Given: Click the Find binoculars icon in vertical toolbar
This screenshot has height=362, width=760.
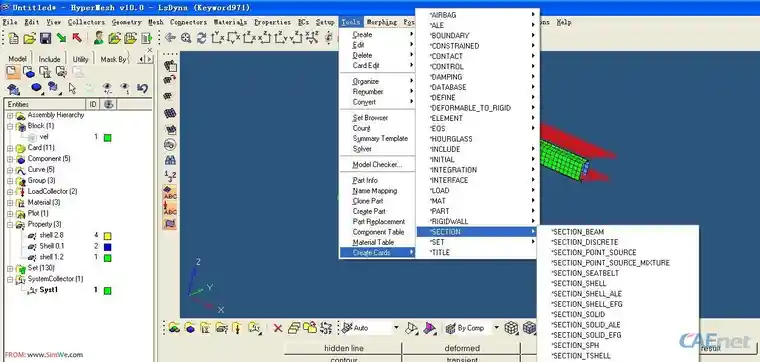Looking at the screenshot, I should pos(170,160).
